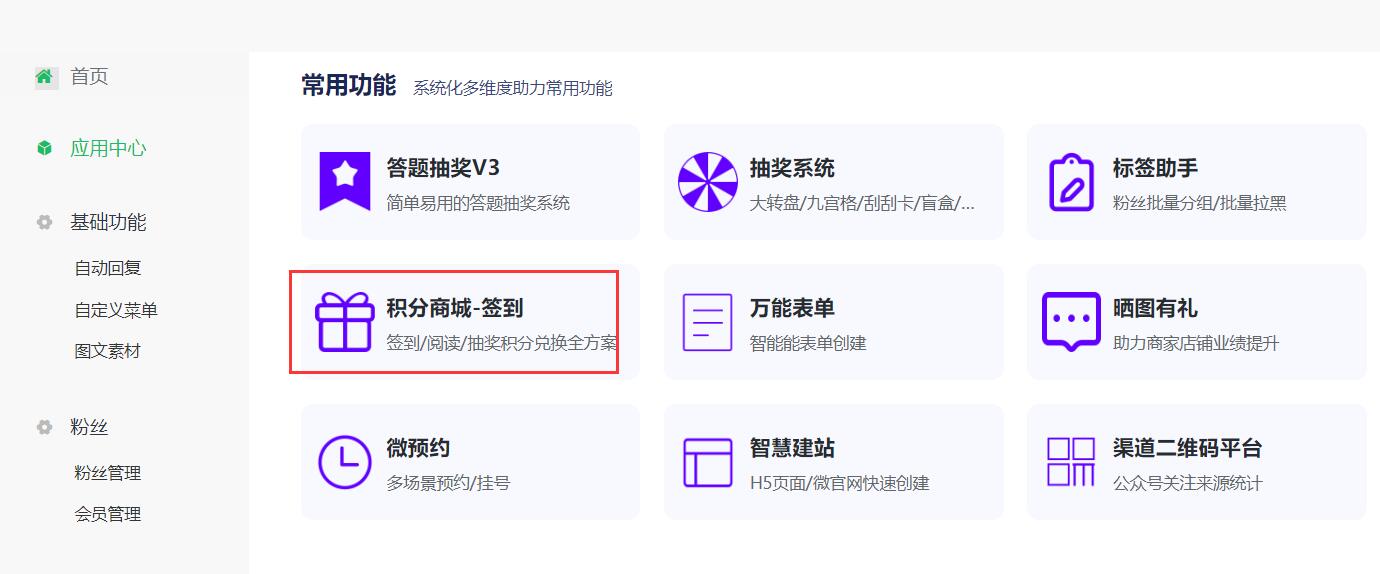Click the document form icon of 万能表单

coord(708,322)
